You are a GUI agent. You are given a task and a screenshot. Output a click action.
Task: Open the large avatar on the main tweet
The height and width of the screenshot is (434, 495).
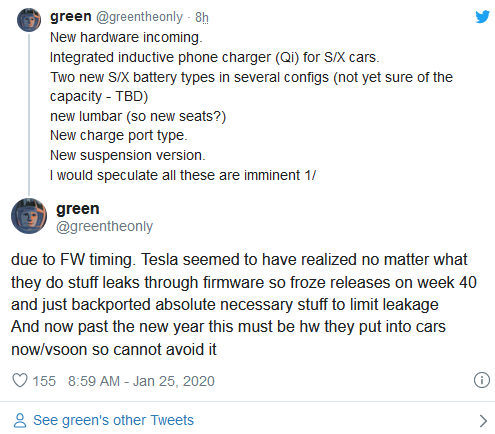29,216
